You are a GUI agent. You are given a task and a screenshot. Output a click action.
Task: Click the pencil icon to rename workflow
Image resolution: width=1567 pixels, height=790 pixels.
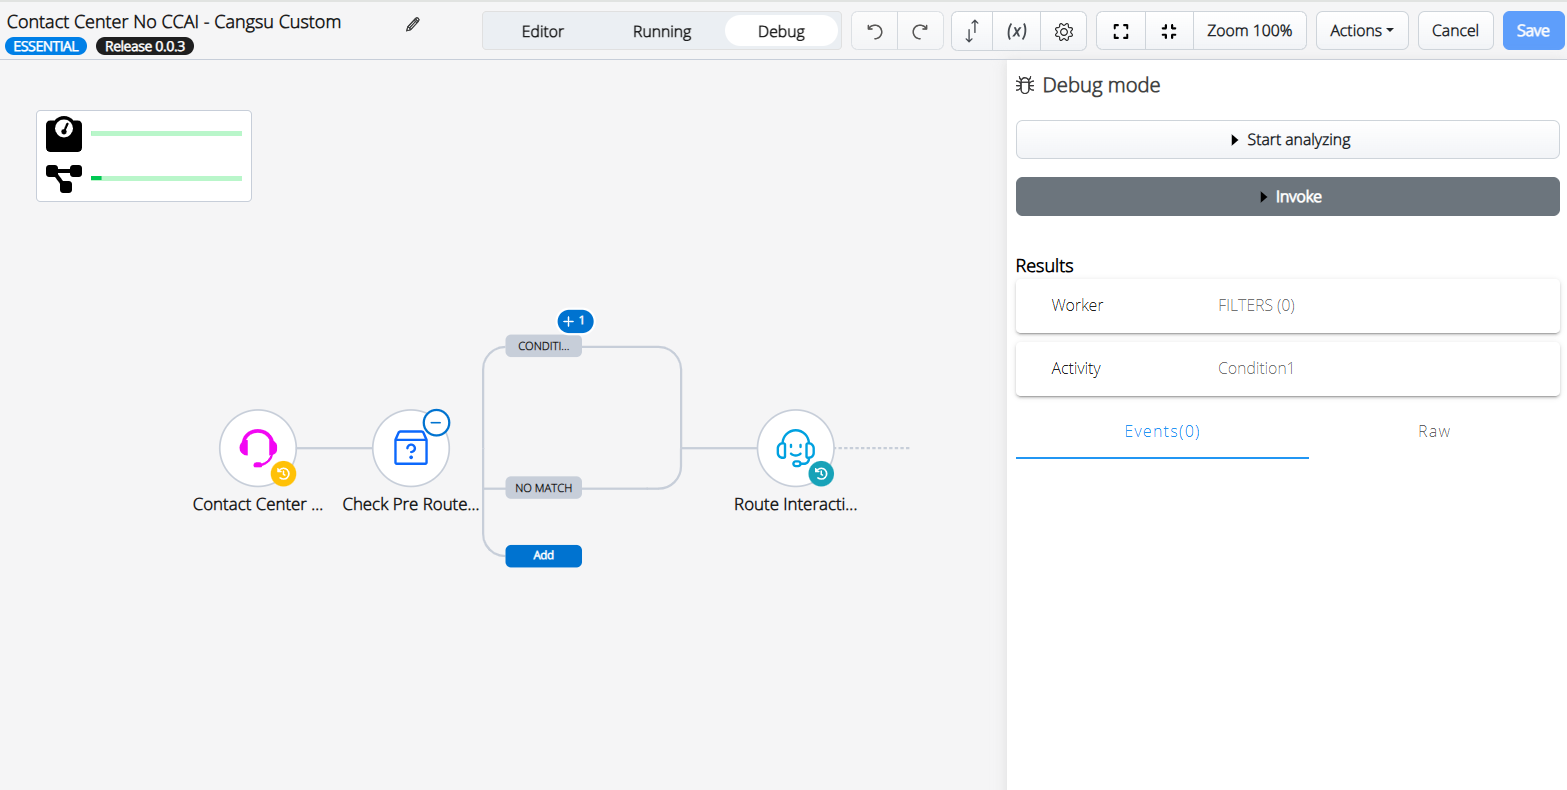(413, 25)
